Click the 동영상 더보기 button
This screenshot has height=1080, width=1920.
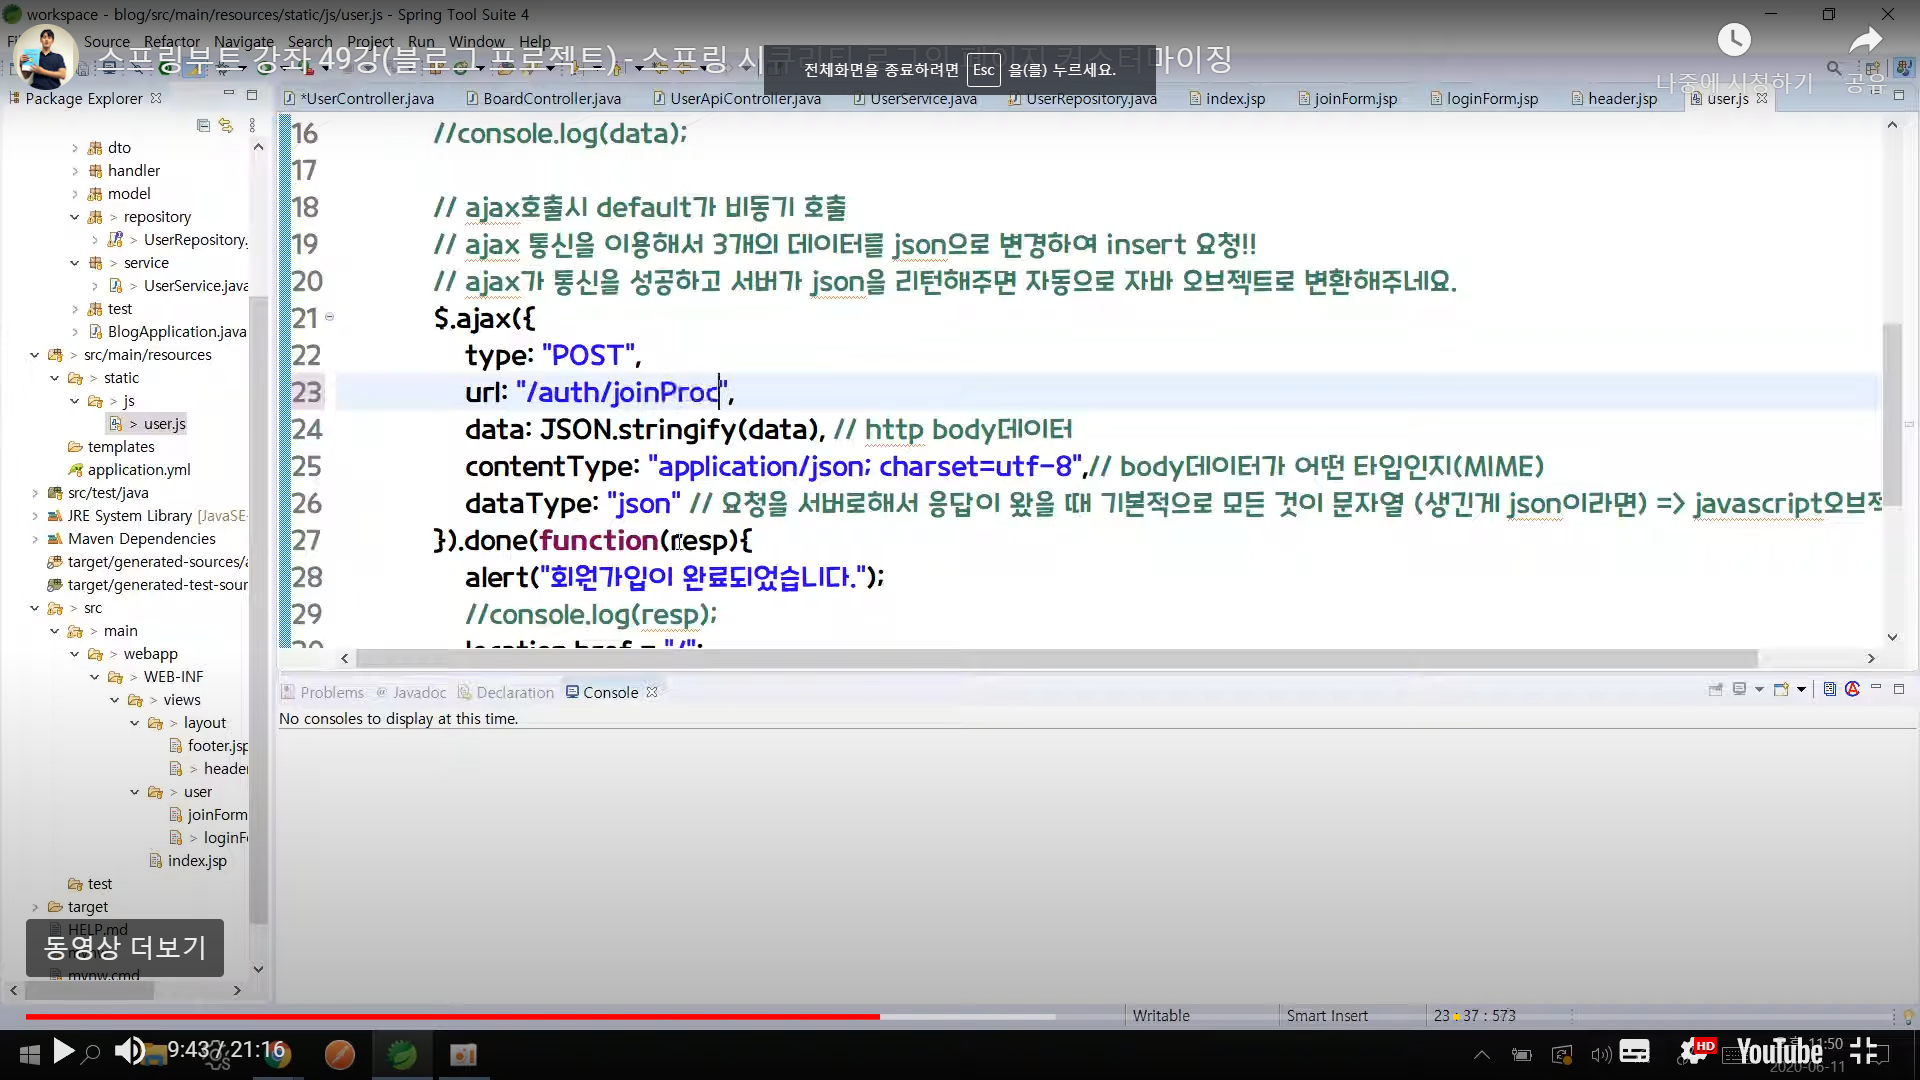[x=125, y=947]
